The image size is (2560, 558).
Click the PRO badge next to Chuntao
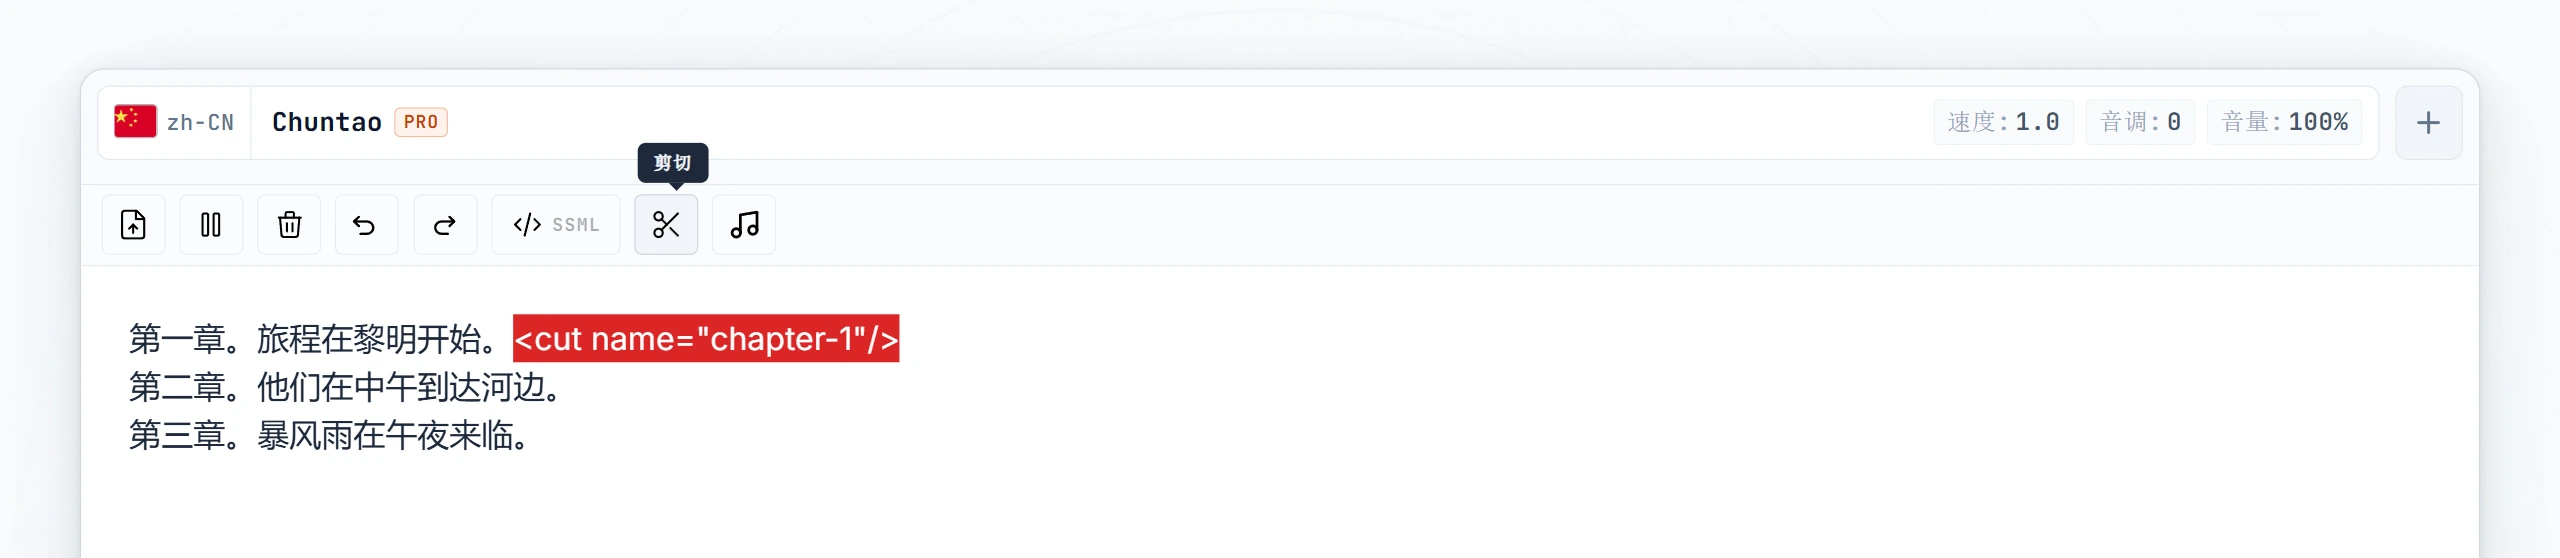pos(421,122)
